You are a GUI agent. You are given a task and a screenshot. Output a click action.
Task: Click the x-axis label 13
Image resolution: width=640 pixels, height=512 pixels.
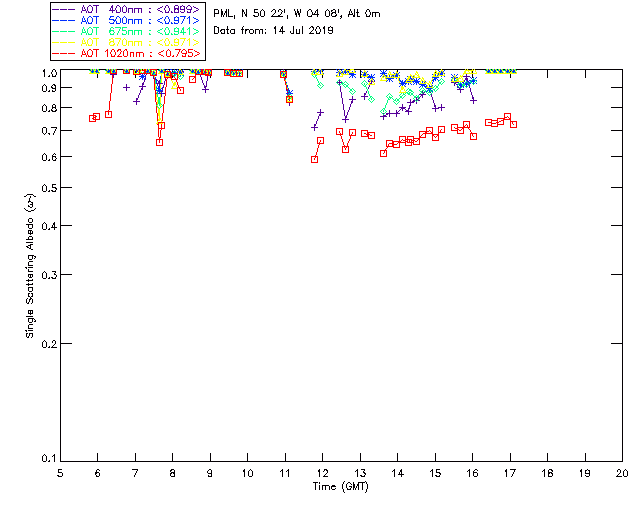pyautogui.click(x=360, y=473)
